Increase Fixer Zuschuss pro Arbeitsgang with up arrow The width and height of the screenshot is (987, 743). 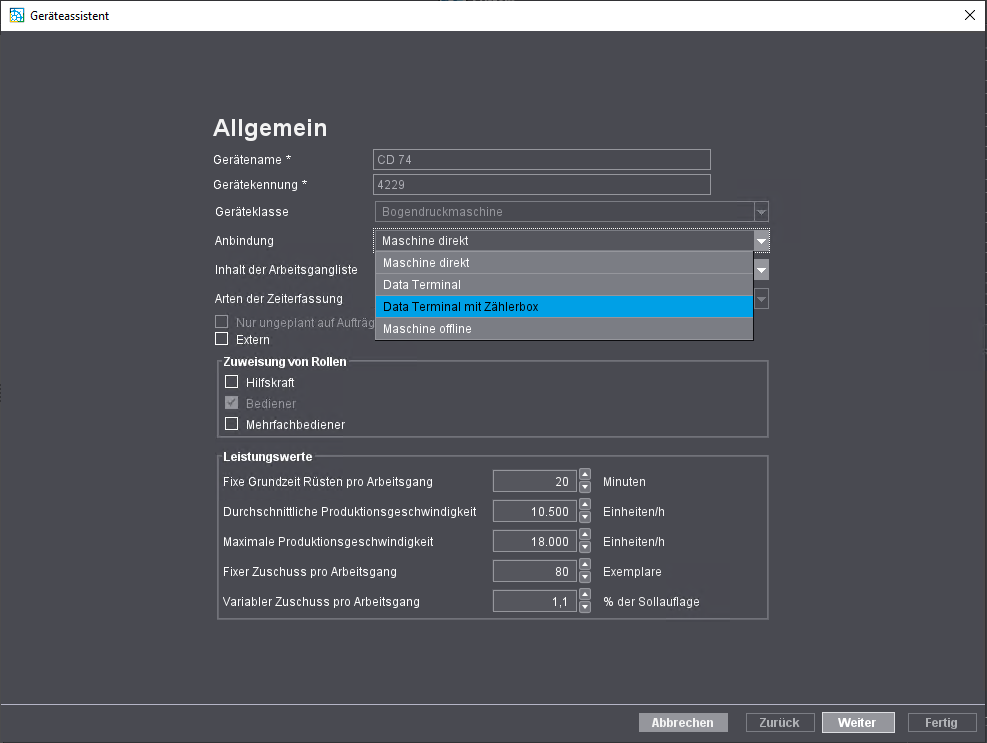pyautogui.click(x=585, y=565)
